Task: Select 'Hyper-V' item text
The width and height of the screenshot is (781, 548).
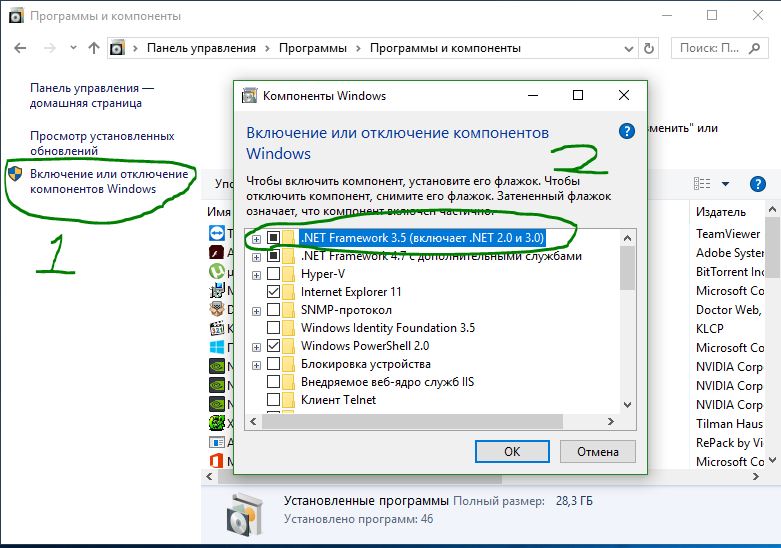Action: click(x=323, y=274)
